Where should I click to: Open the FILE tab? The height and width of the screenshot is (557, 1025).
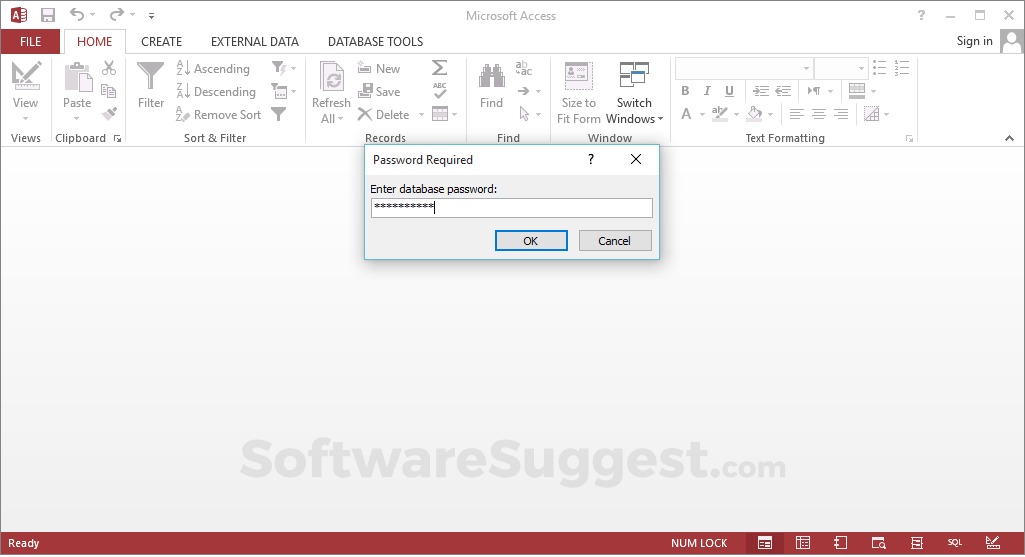[x=30, y=42]
